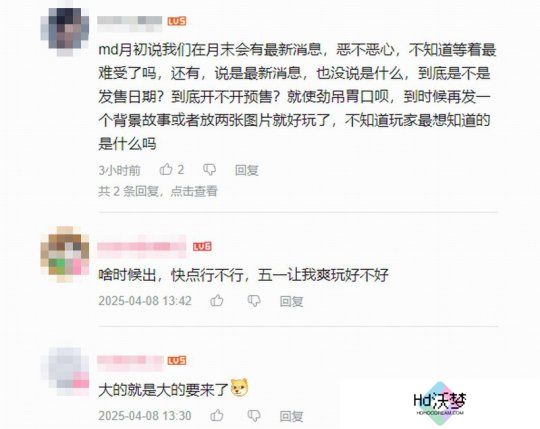This screenshot has height=429, width=540.
Task: Like the comment posted 3小时前
Action: [x=166, y=169]
